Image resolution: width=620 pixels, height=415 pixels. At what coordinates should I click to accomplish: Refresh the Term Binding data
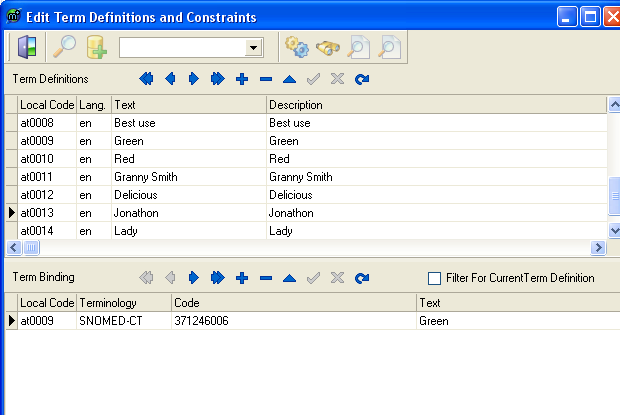pos(361,278)
